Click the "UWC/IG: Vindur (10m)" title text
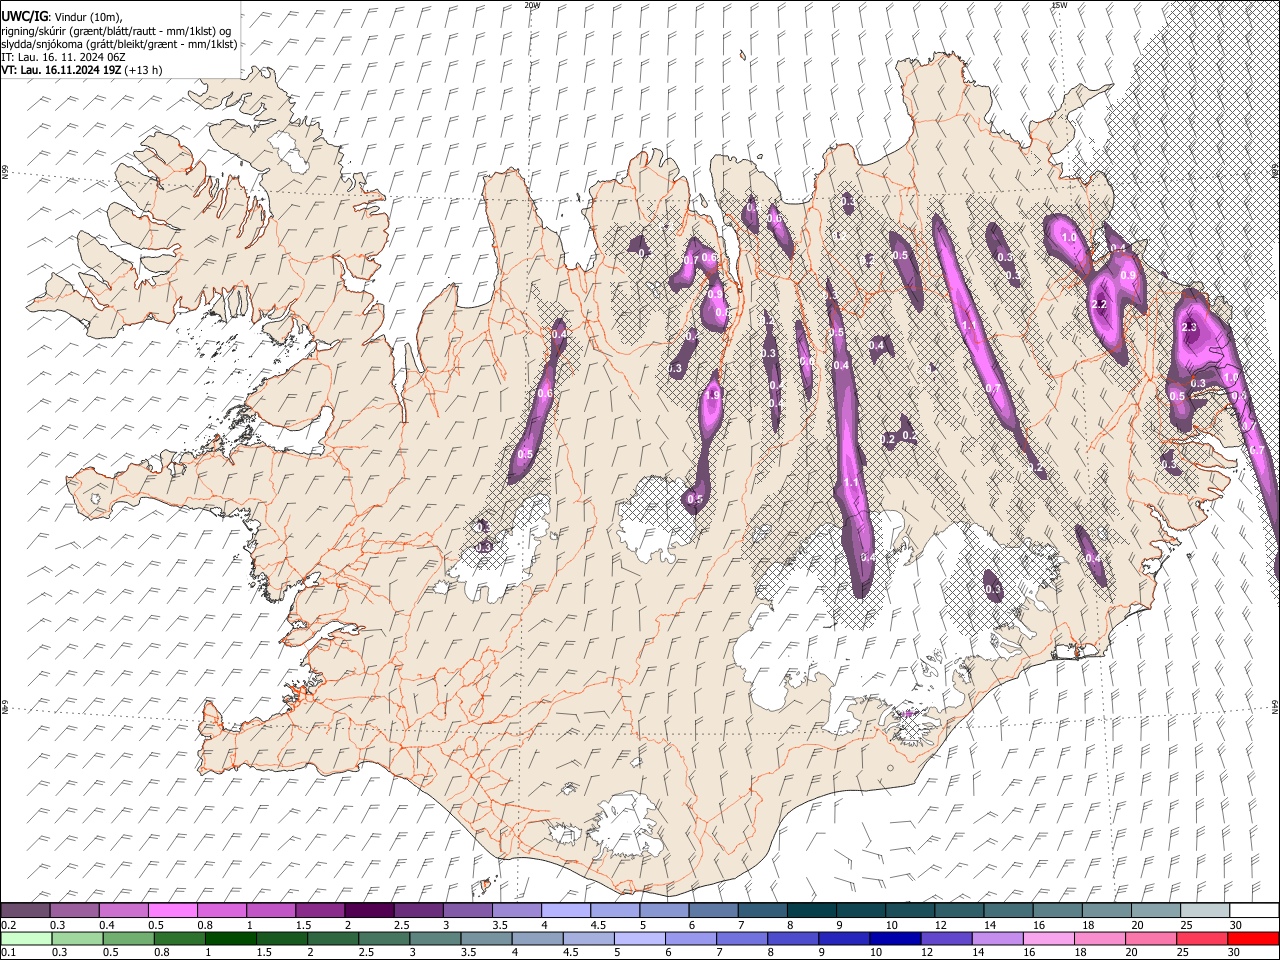 coord(62,17)
